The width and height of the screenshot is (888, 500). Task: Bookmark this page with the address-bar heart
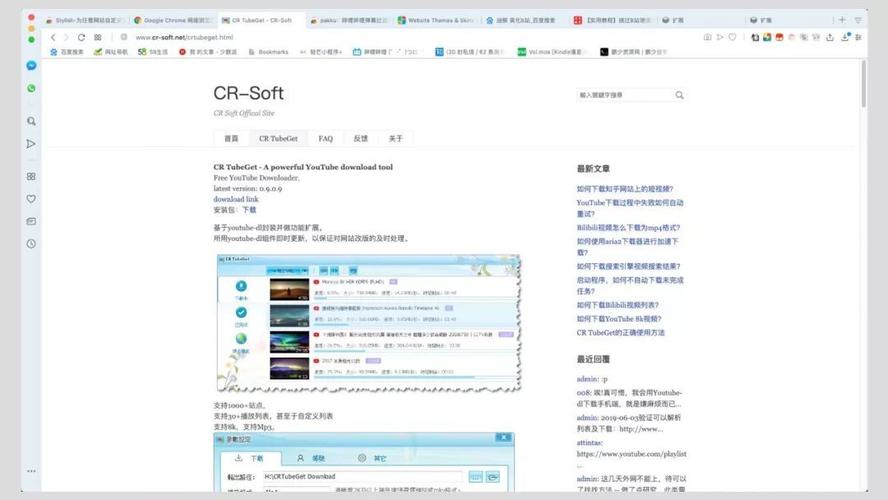click(732, 37)
